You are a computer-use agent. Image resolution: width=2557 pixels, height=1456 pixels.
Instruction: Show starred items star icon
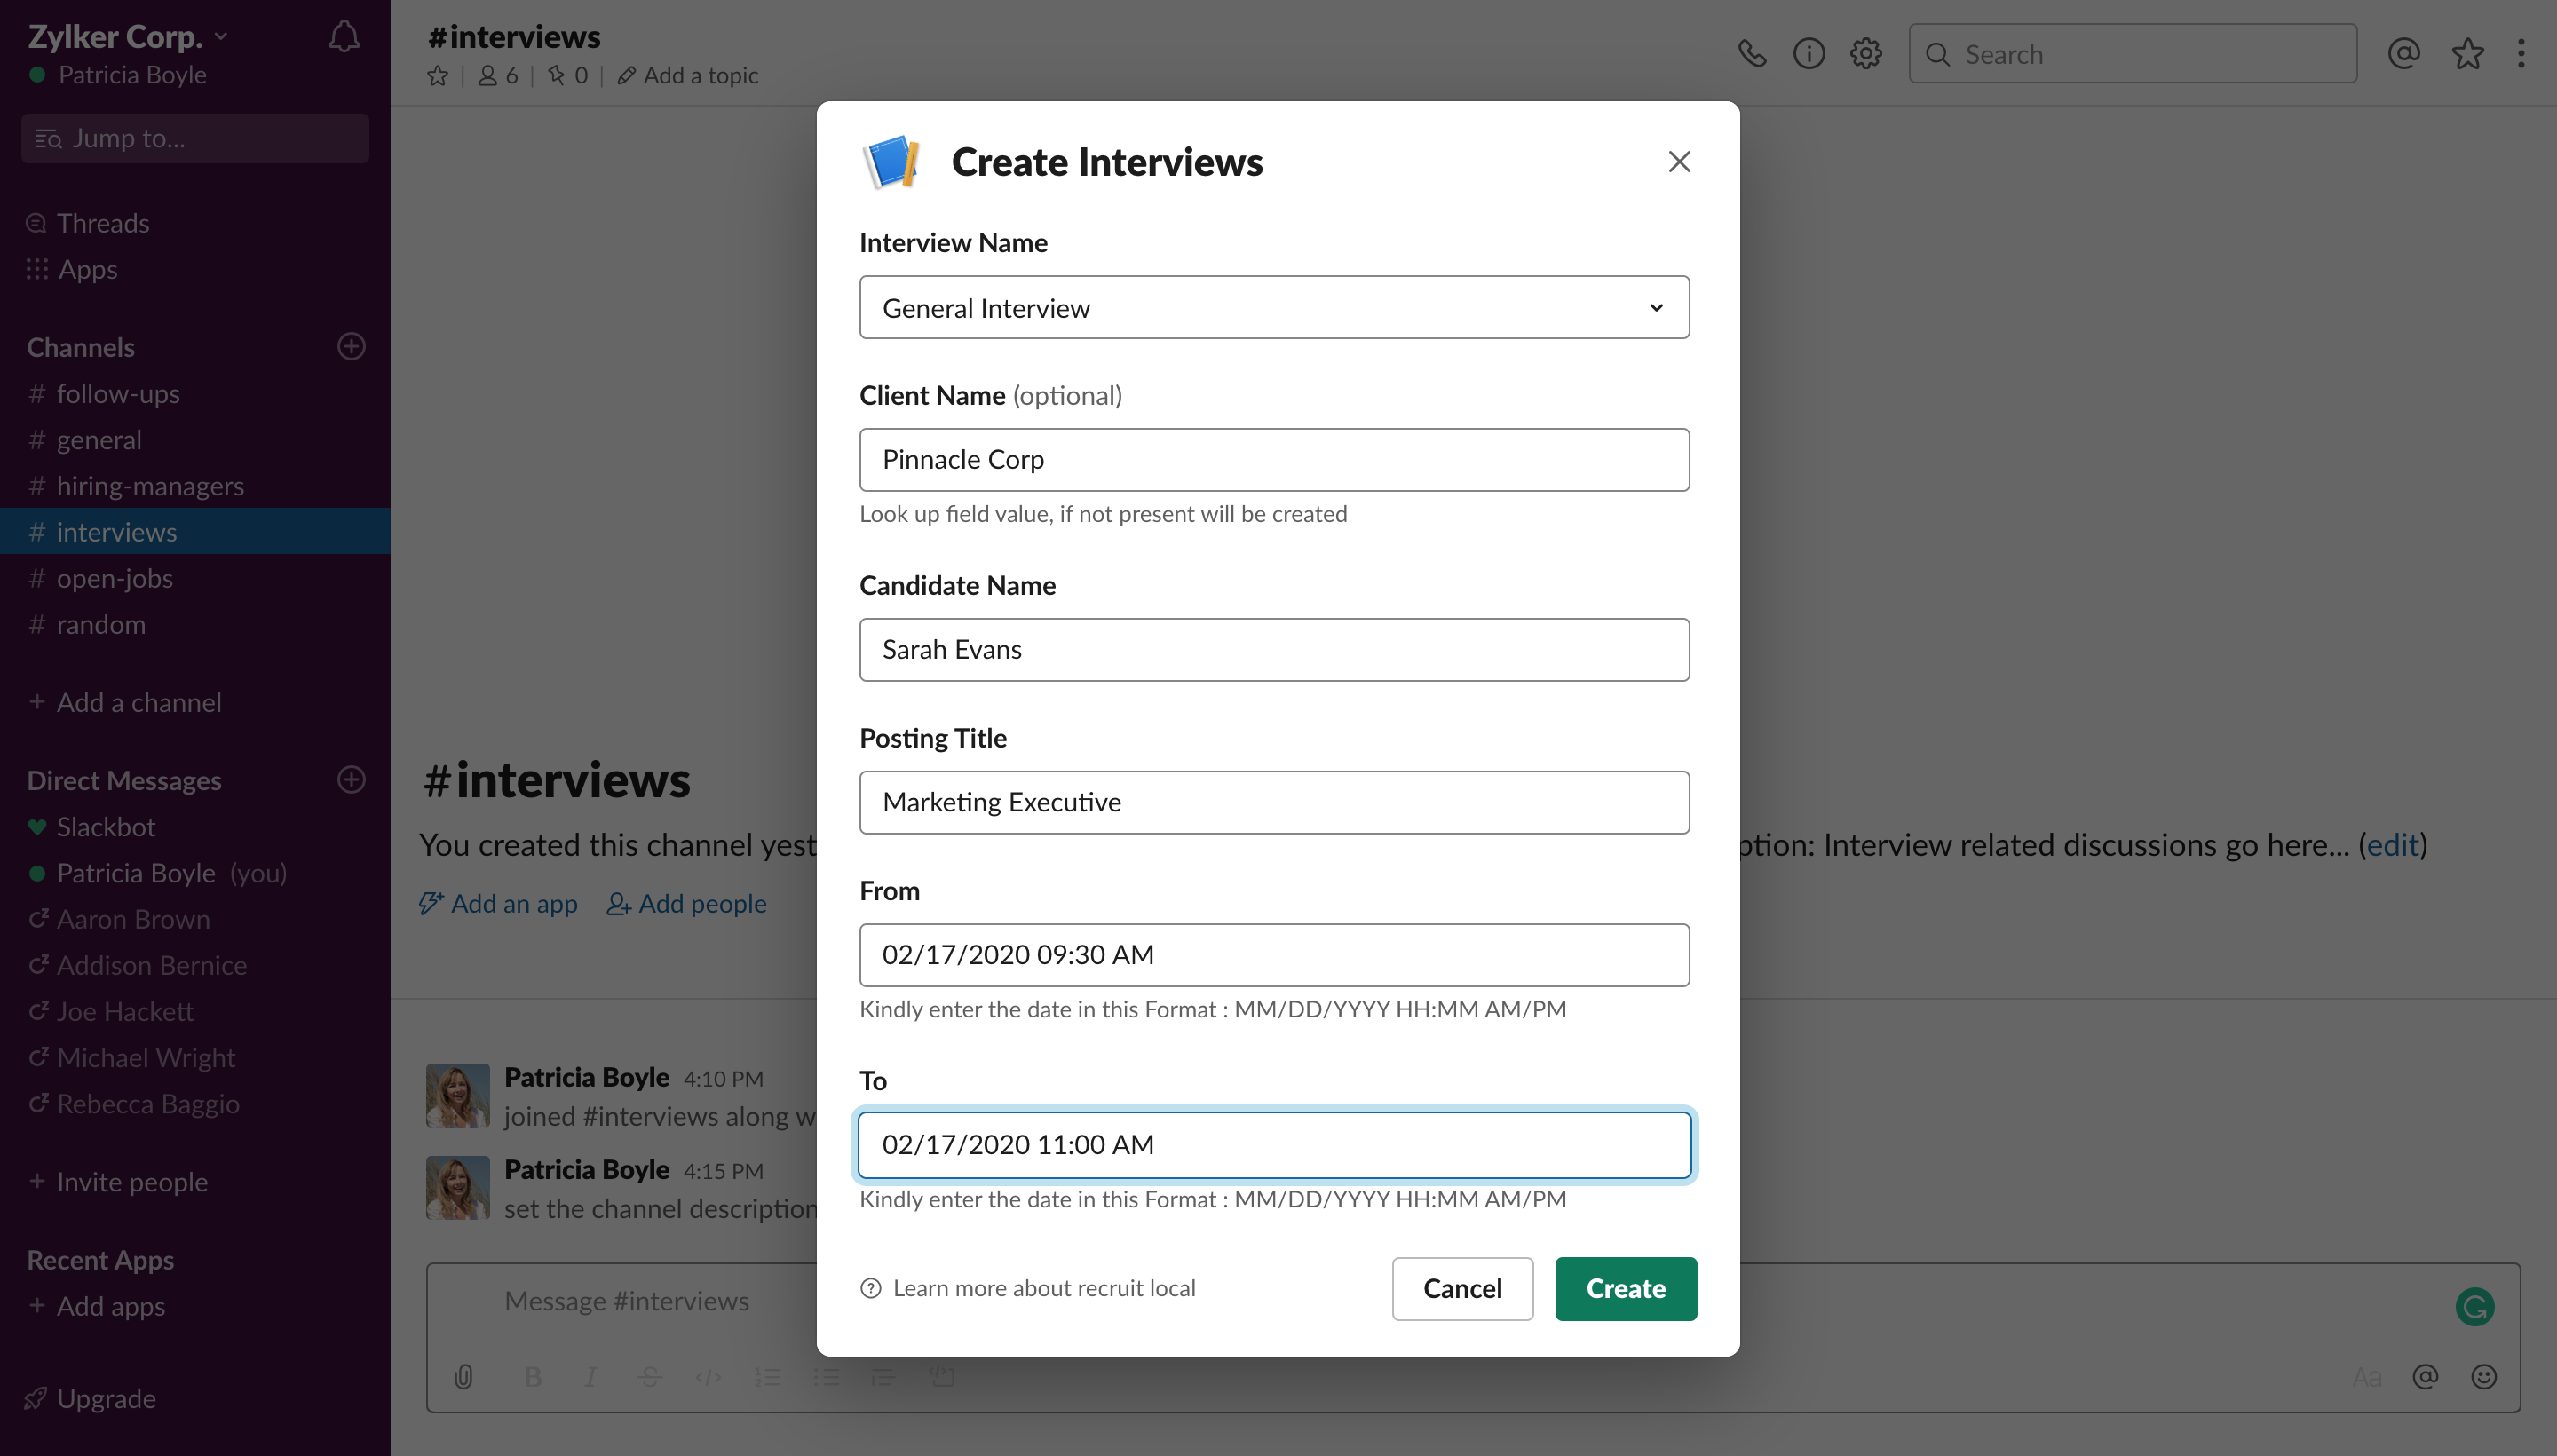click(x=2467, y=53)
